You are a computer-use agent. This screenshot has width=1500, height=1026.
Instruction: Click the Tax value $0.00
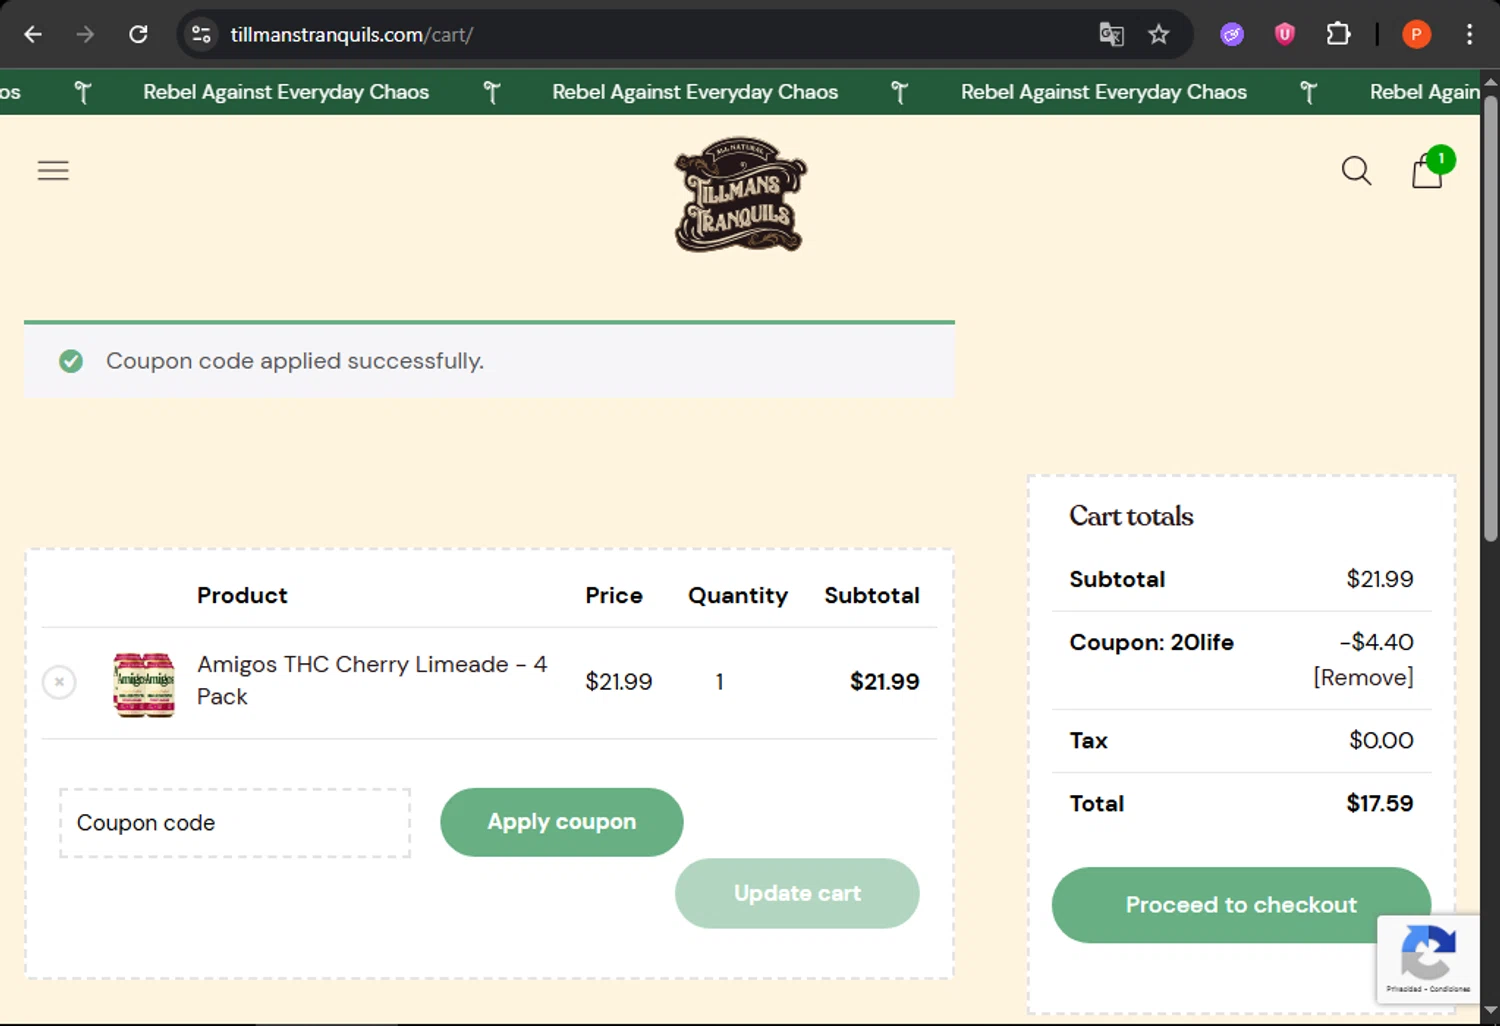(x=1381, y=740)
